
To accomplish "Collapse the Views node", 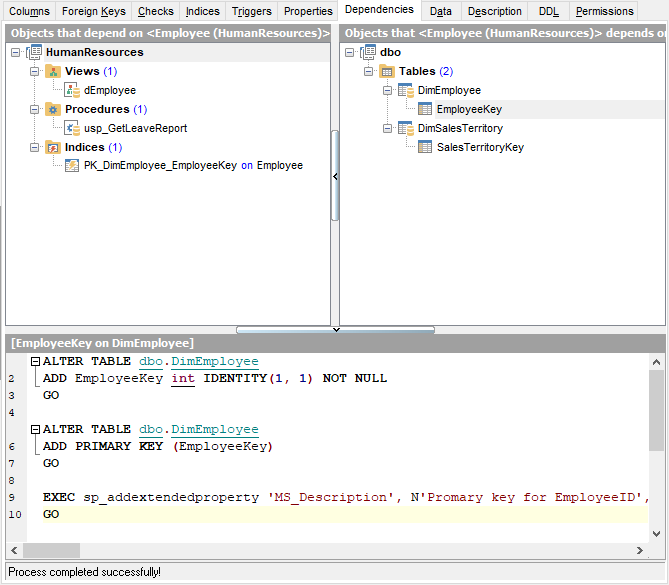I will [34, 71].
